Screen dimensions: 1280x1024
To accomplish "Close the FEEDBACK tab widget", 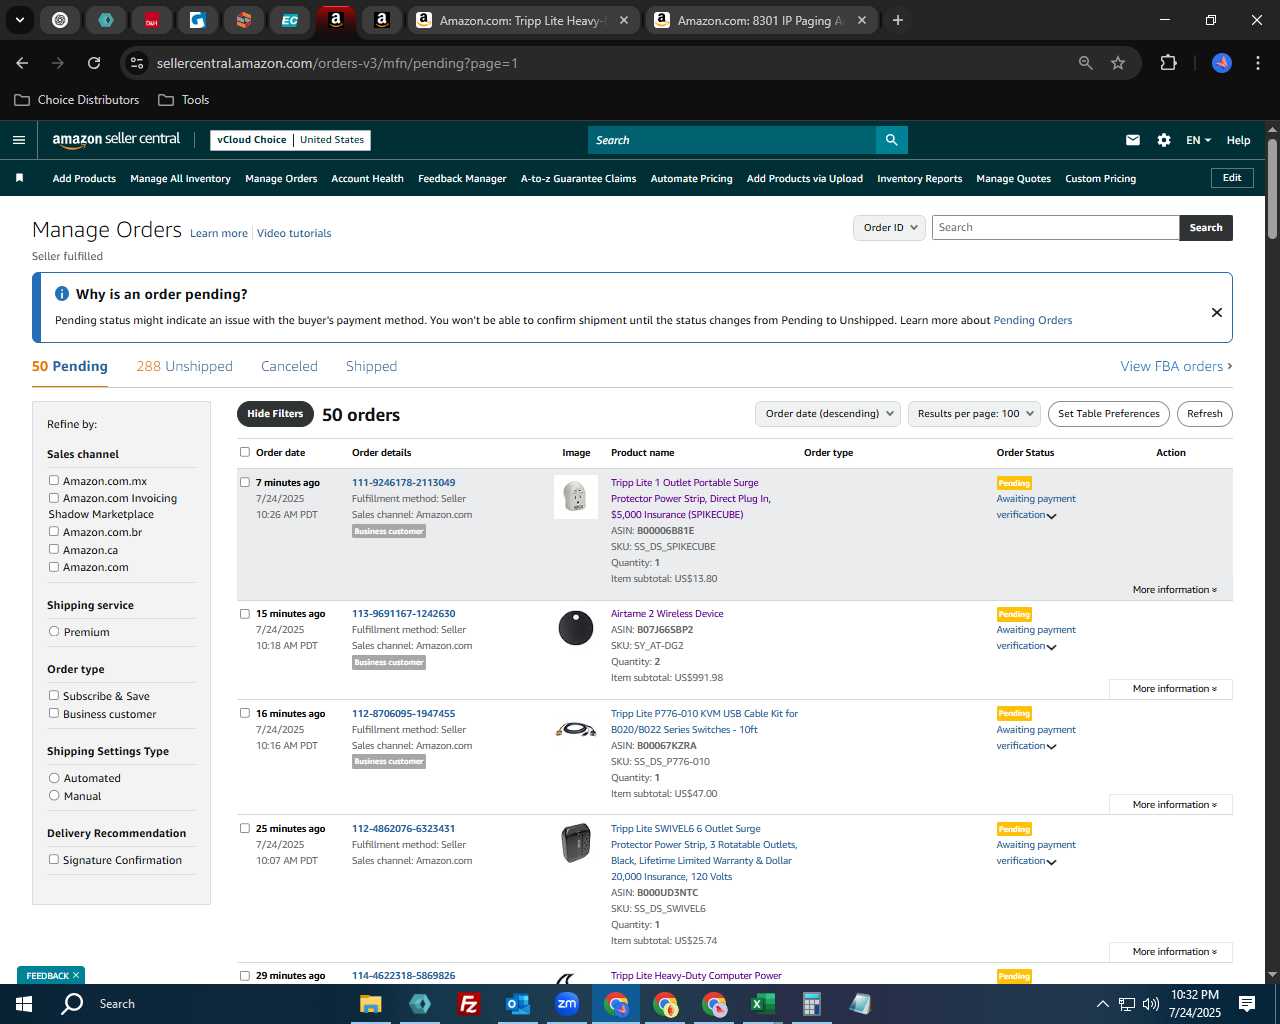I will pos(76,976).
